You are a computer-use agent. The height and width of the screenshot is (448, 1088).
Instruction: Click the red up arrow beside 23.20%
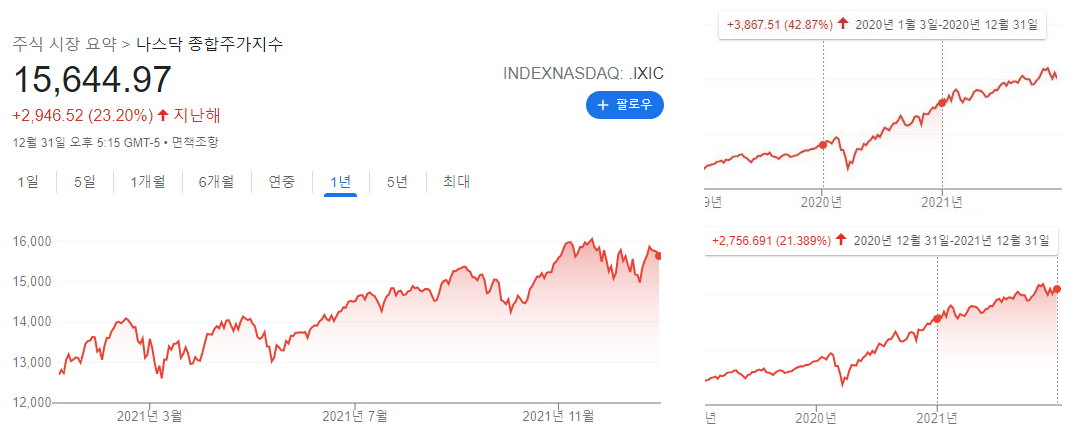click(163, 115)
